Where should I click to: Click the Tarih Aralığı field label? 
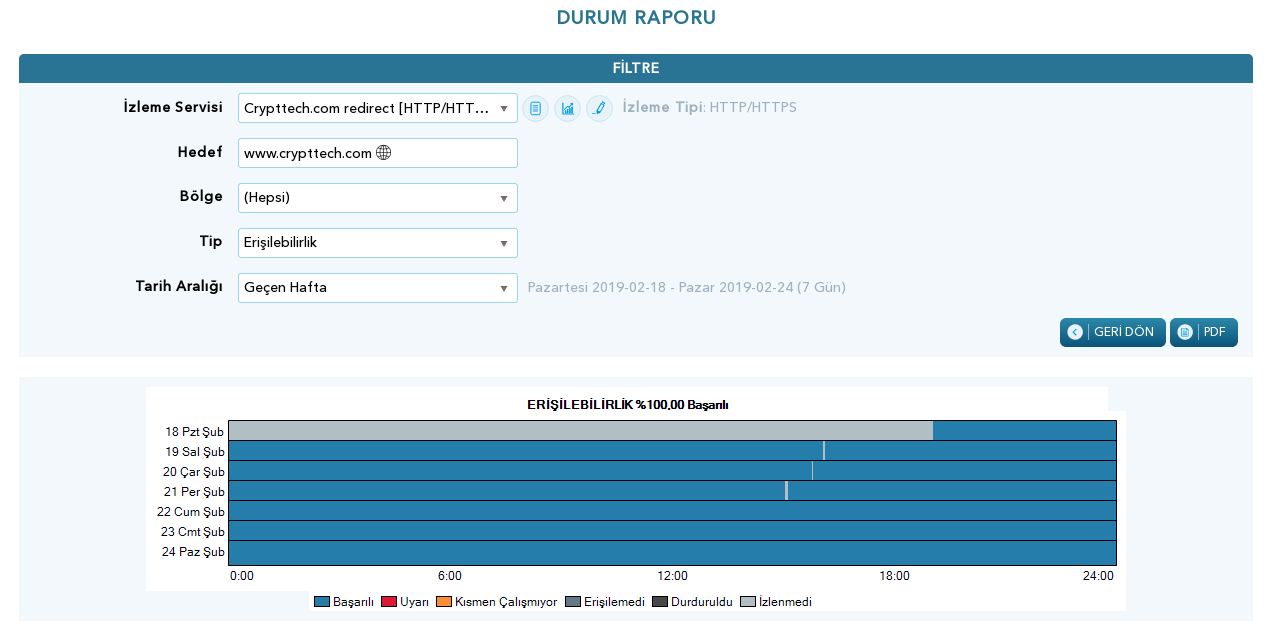(x=179, y=287)
